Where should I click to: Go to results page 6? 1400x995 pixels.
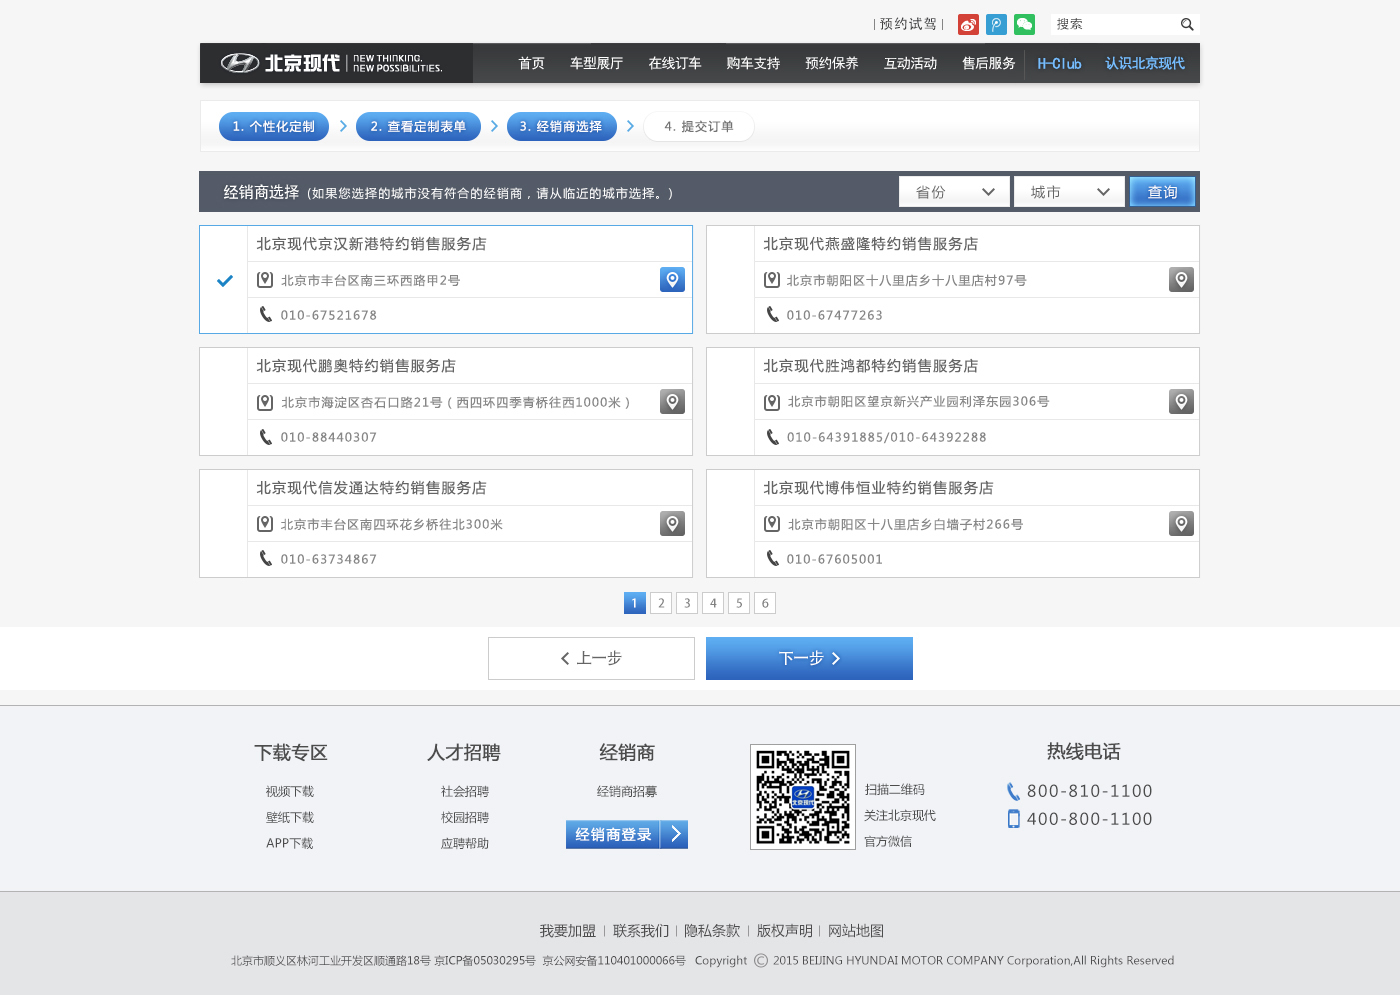765,603
